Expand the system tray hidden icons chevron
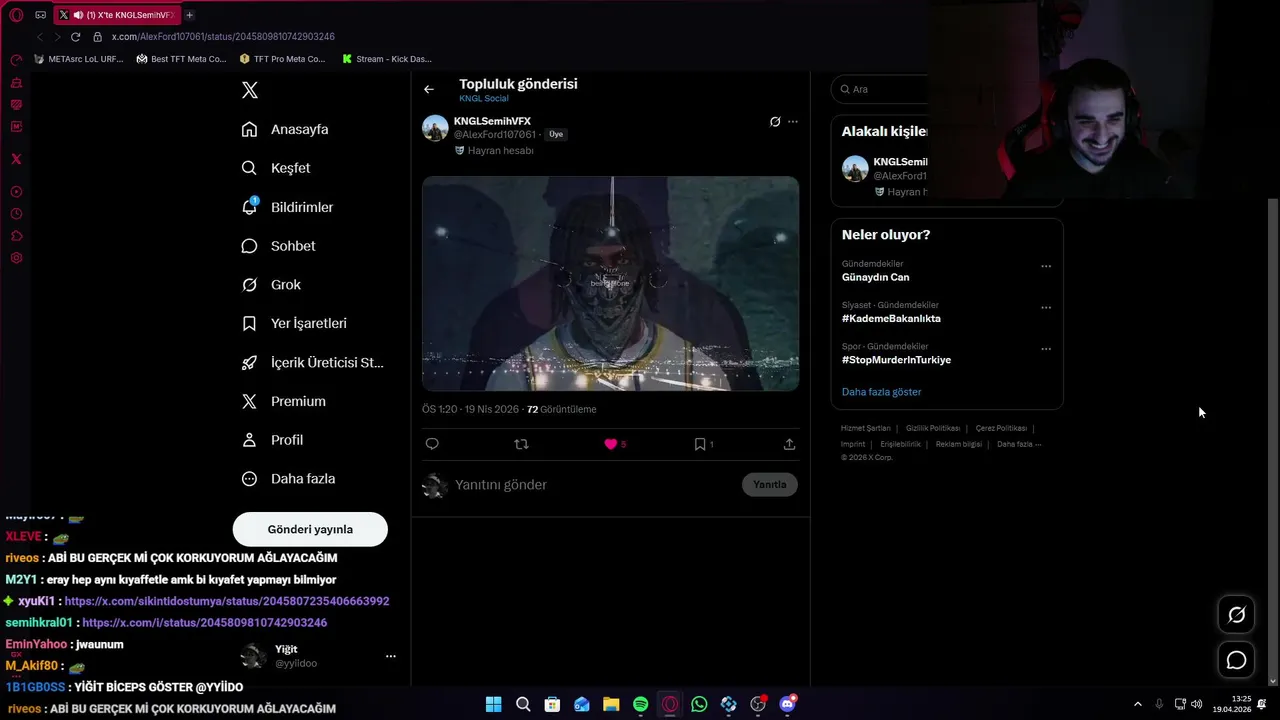The image size is (1280, 720). (1138, 704)
